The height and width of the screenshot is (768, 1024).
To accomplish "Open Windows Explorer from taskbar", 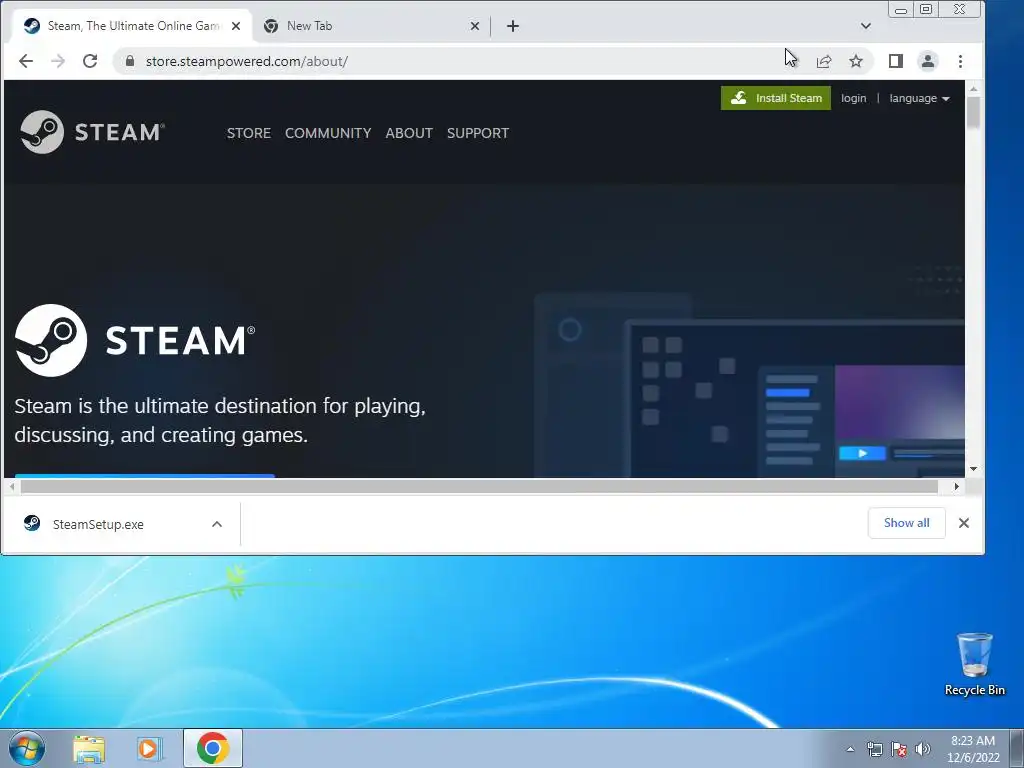I will [89, 749].
